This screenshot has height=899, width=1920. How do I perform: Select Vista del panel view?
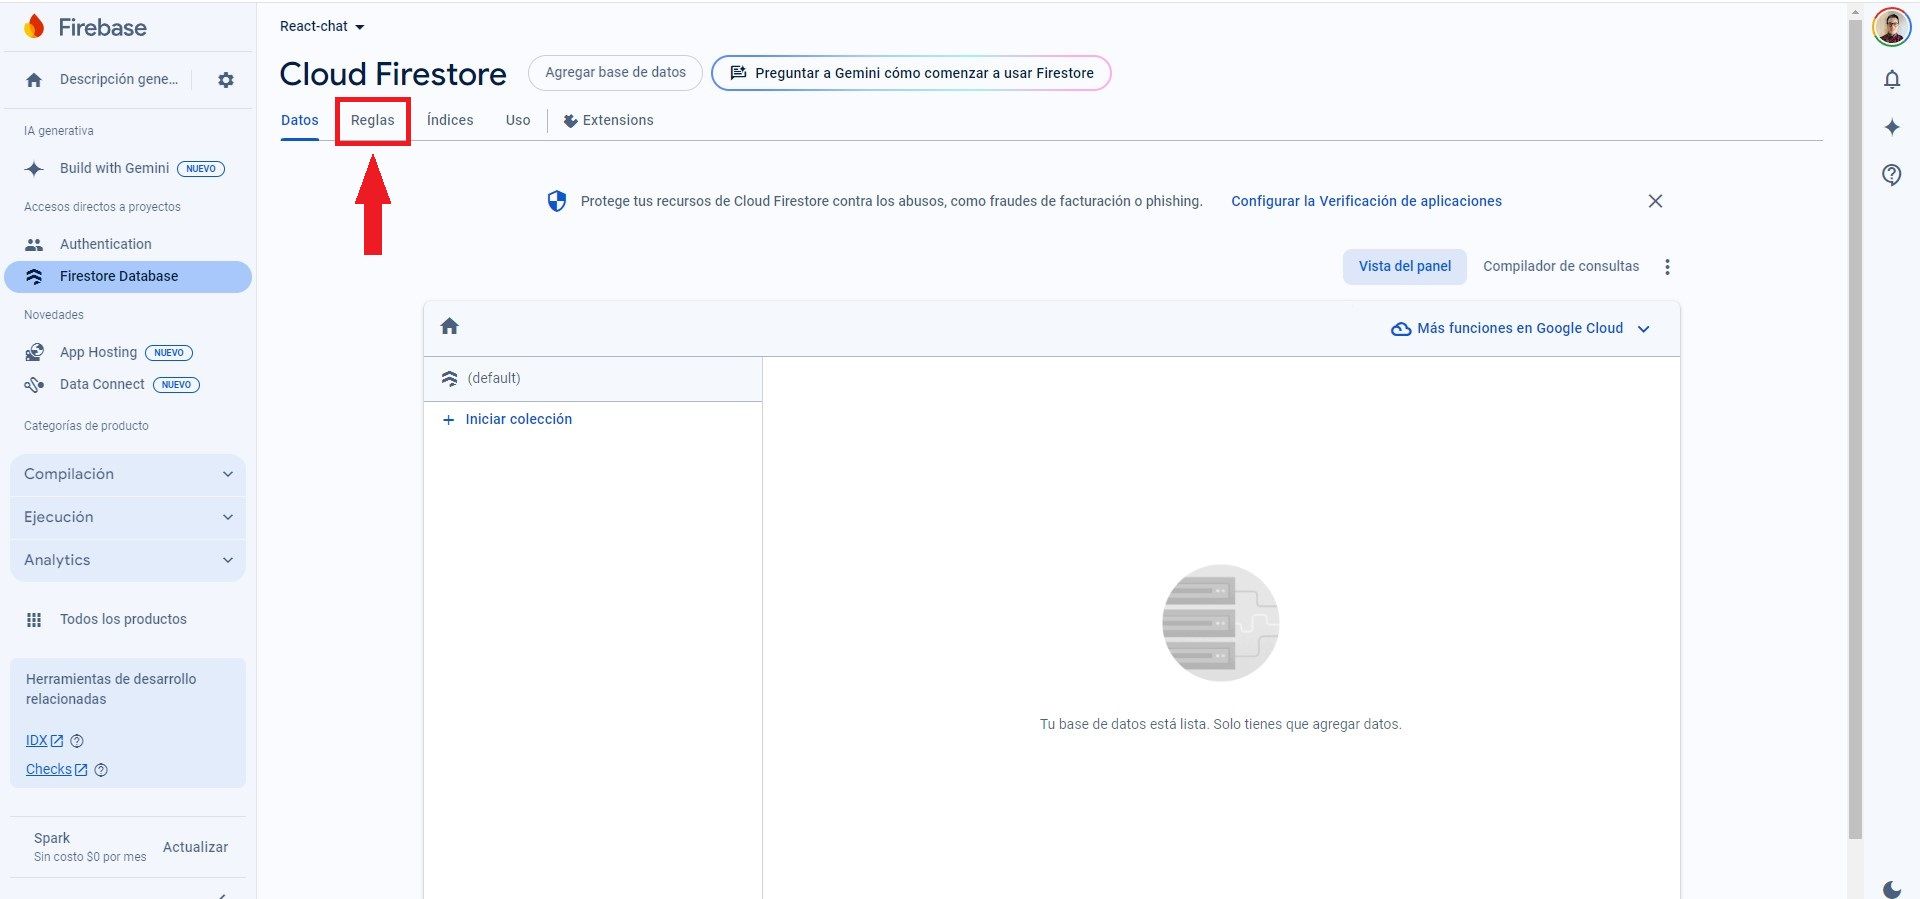[x=1405, y=267]
